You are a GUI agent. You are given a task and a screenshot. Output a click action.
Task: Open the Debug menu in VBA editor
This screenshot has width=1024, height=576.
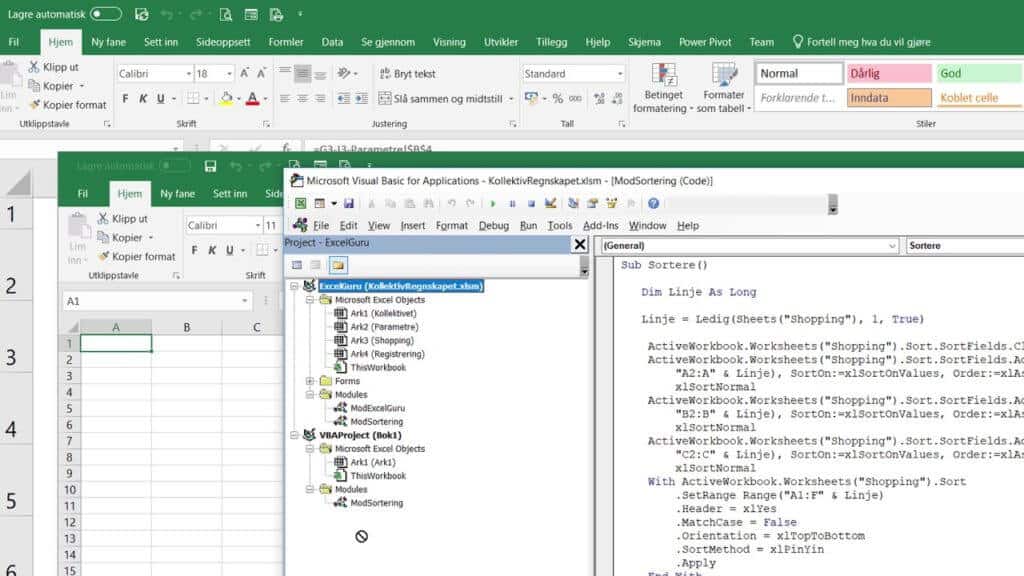494,225
